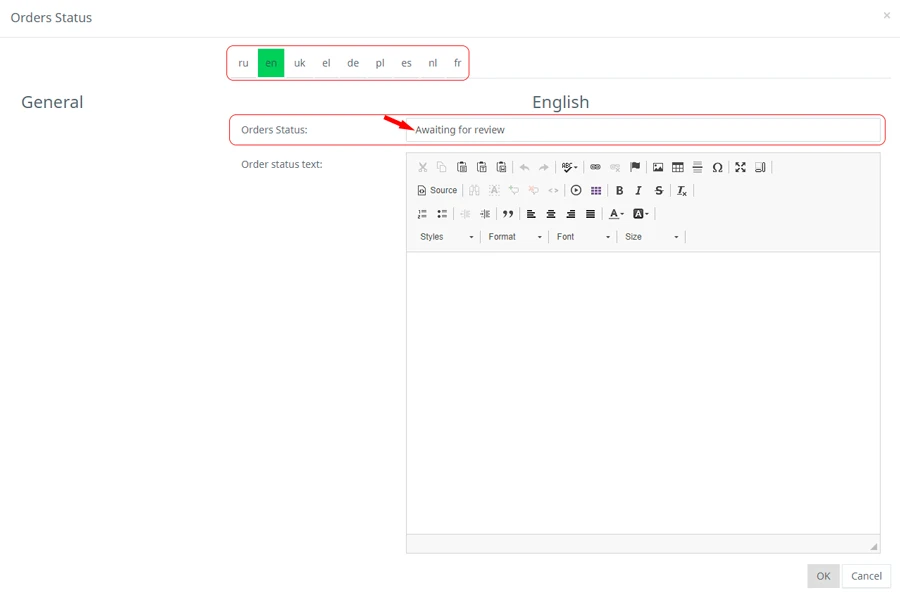Screen dimensions: 900x606
Task: Open the text color picker
Action: click(617, 214)
